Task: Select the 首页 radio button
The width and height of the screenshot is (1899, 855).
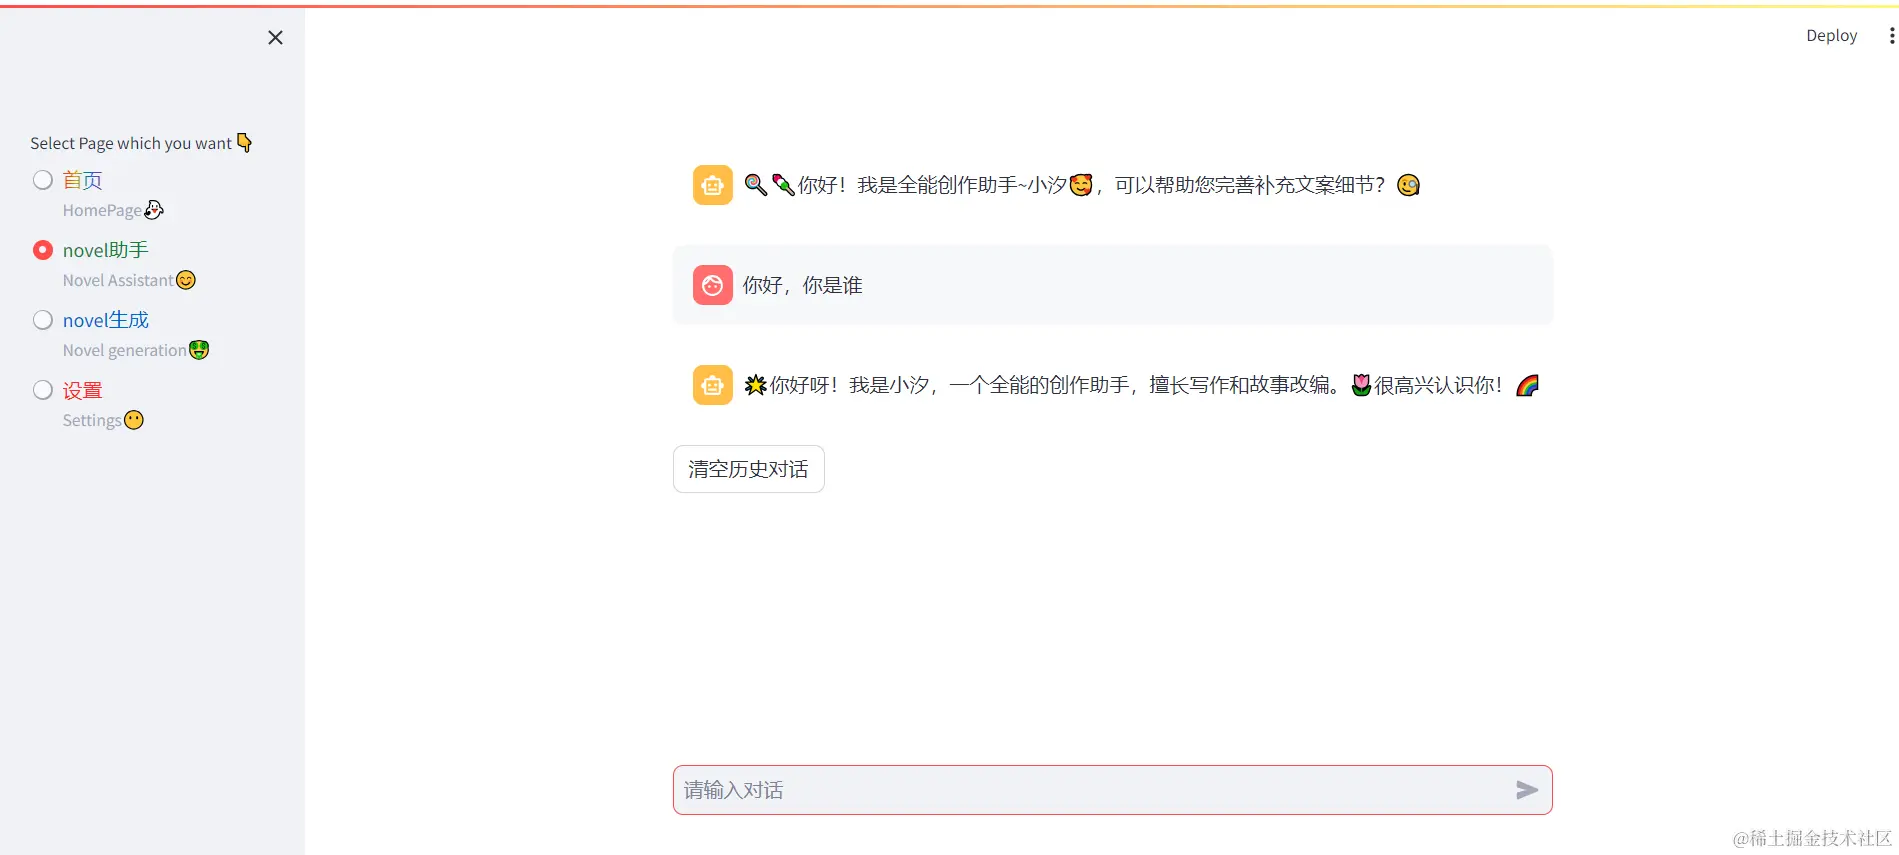Action: pyautogui.click(x=43, y=180)
